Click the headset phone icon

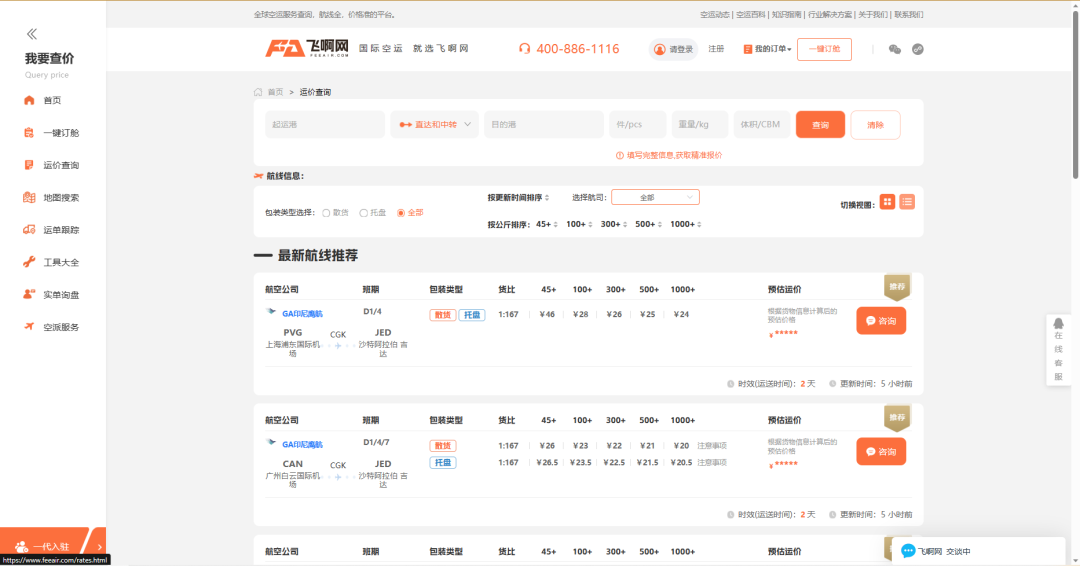point(525,49)
